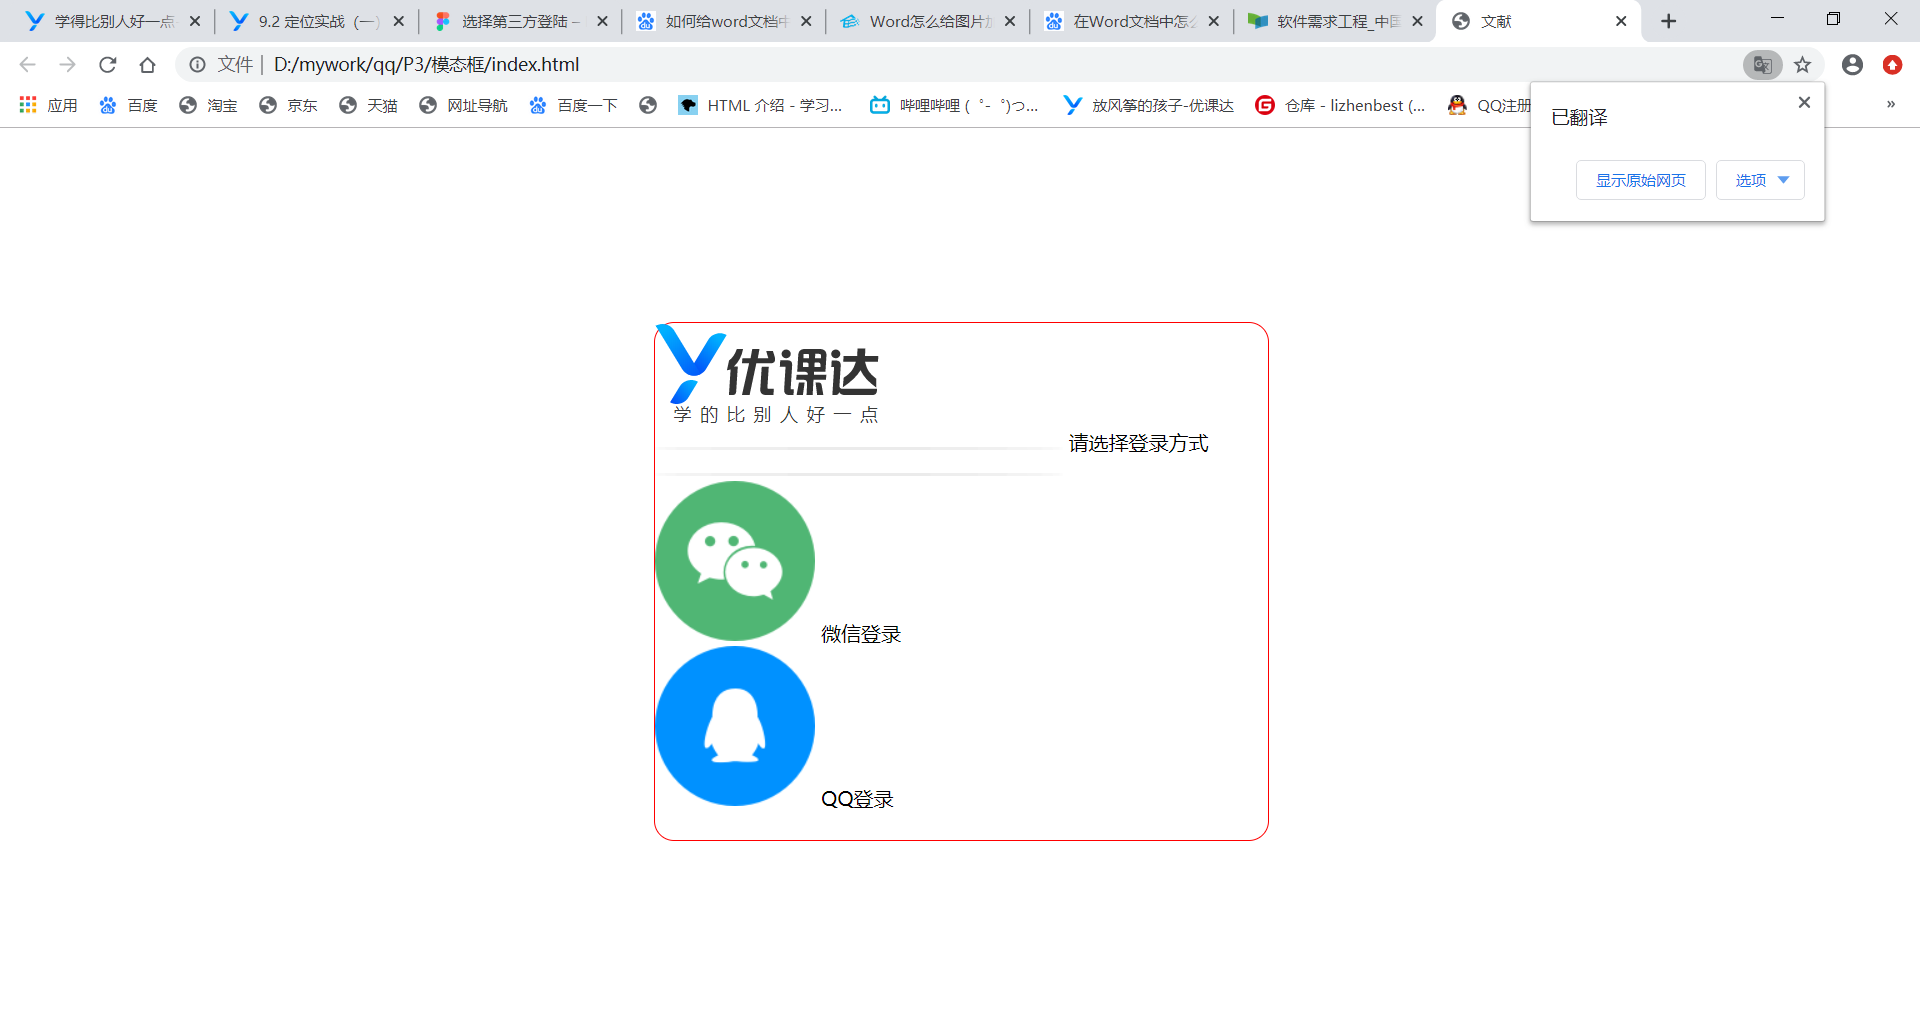Close the 已翻译 translate popup
1920x1030 pixels.
coord(1804,102)
